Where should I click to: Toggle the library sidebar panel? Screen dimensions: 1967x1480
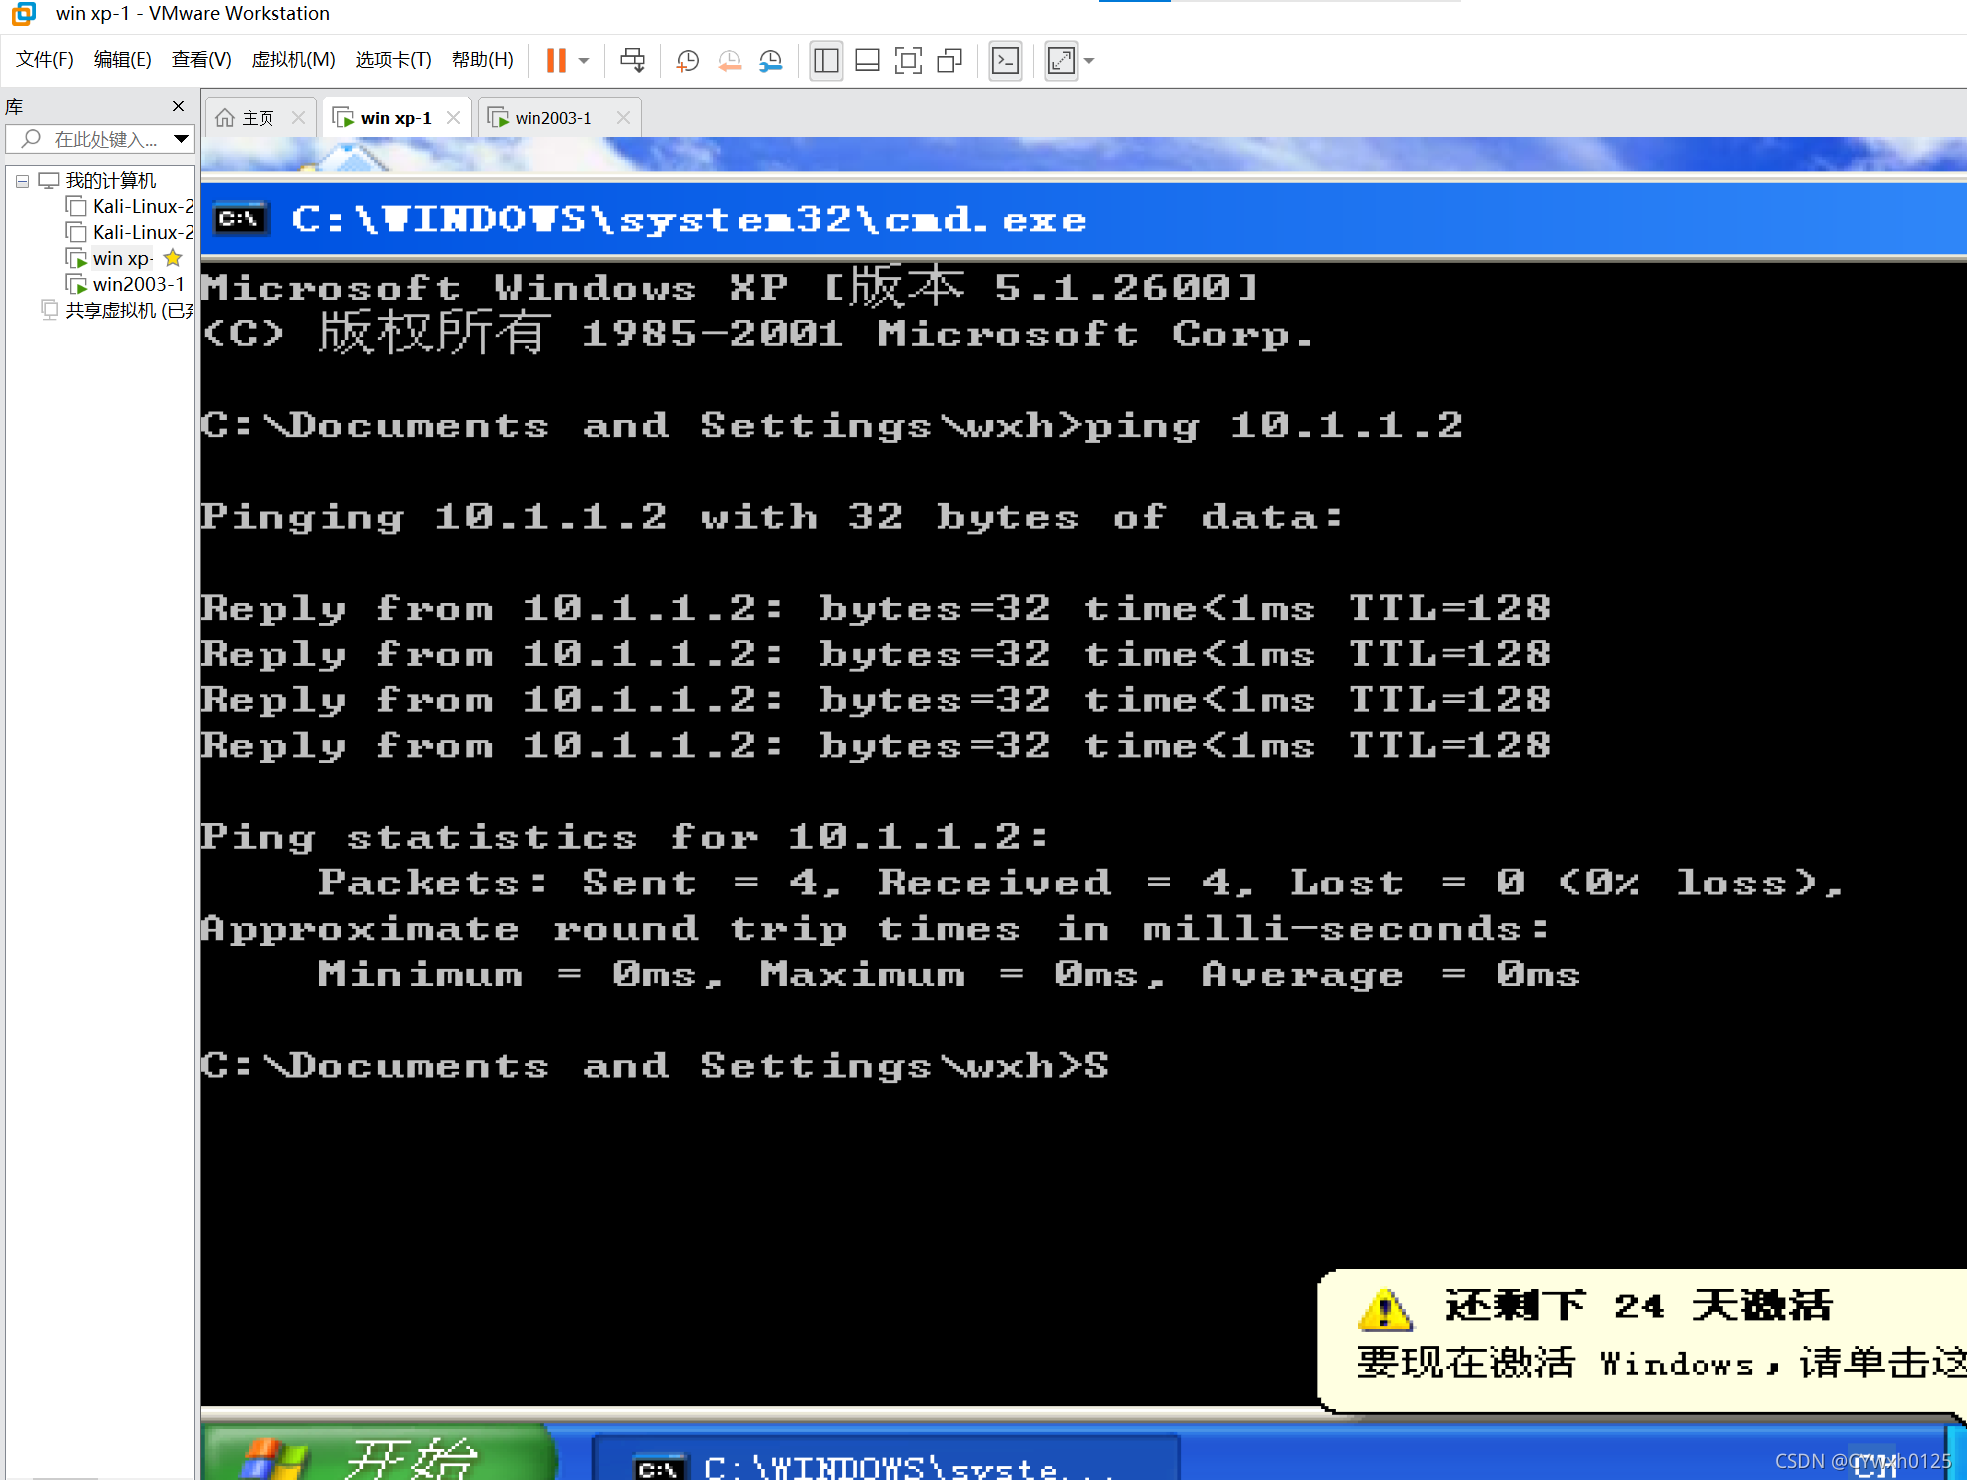click(x=826, y=61)
